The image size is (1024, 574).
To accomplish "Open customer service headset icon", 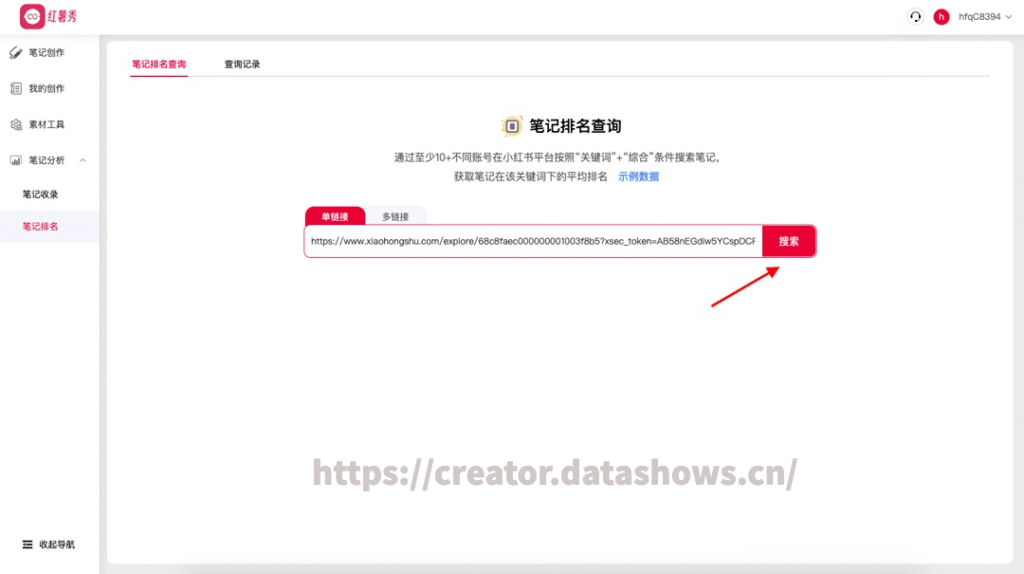I will [x=916, y=16].
